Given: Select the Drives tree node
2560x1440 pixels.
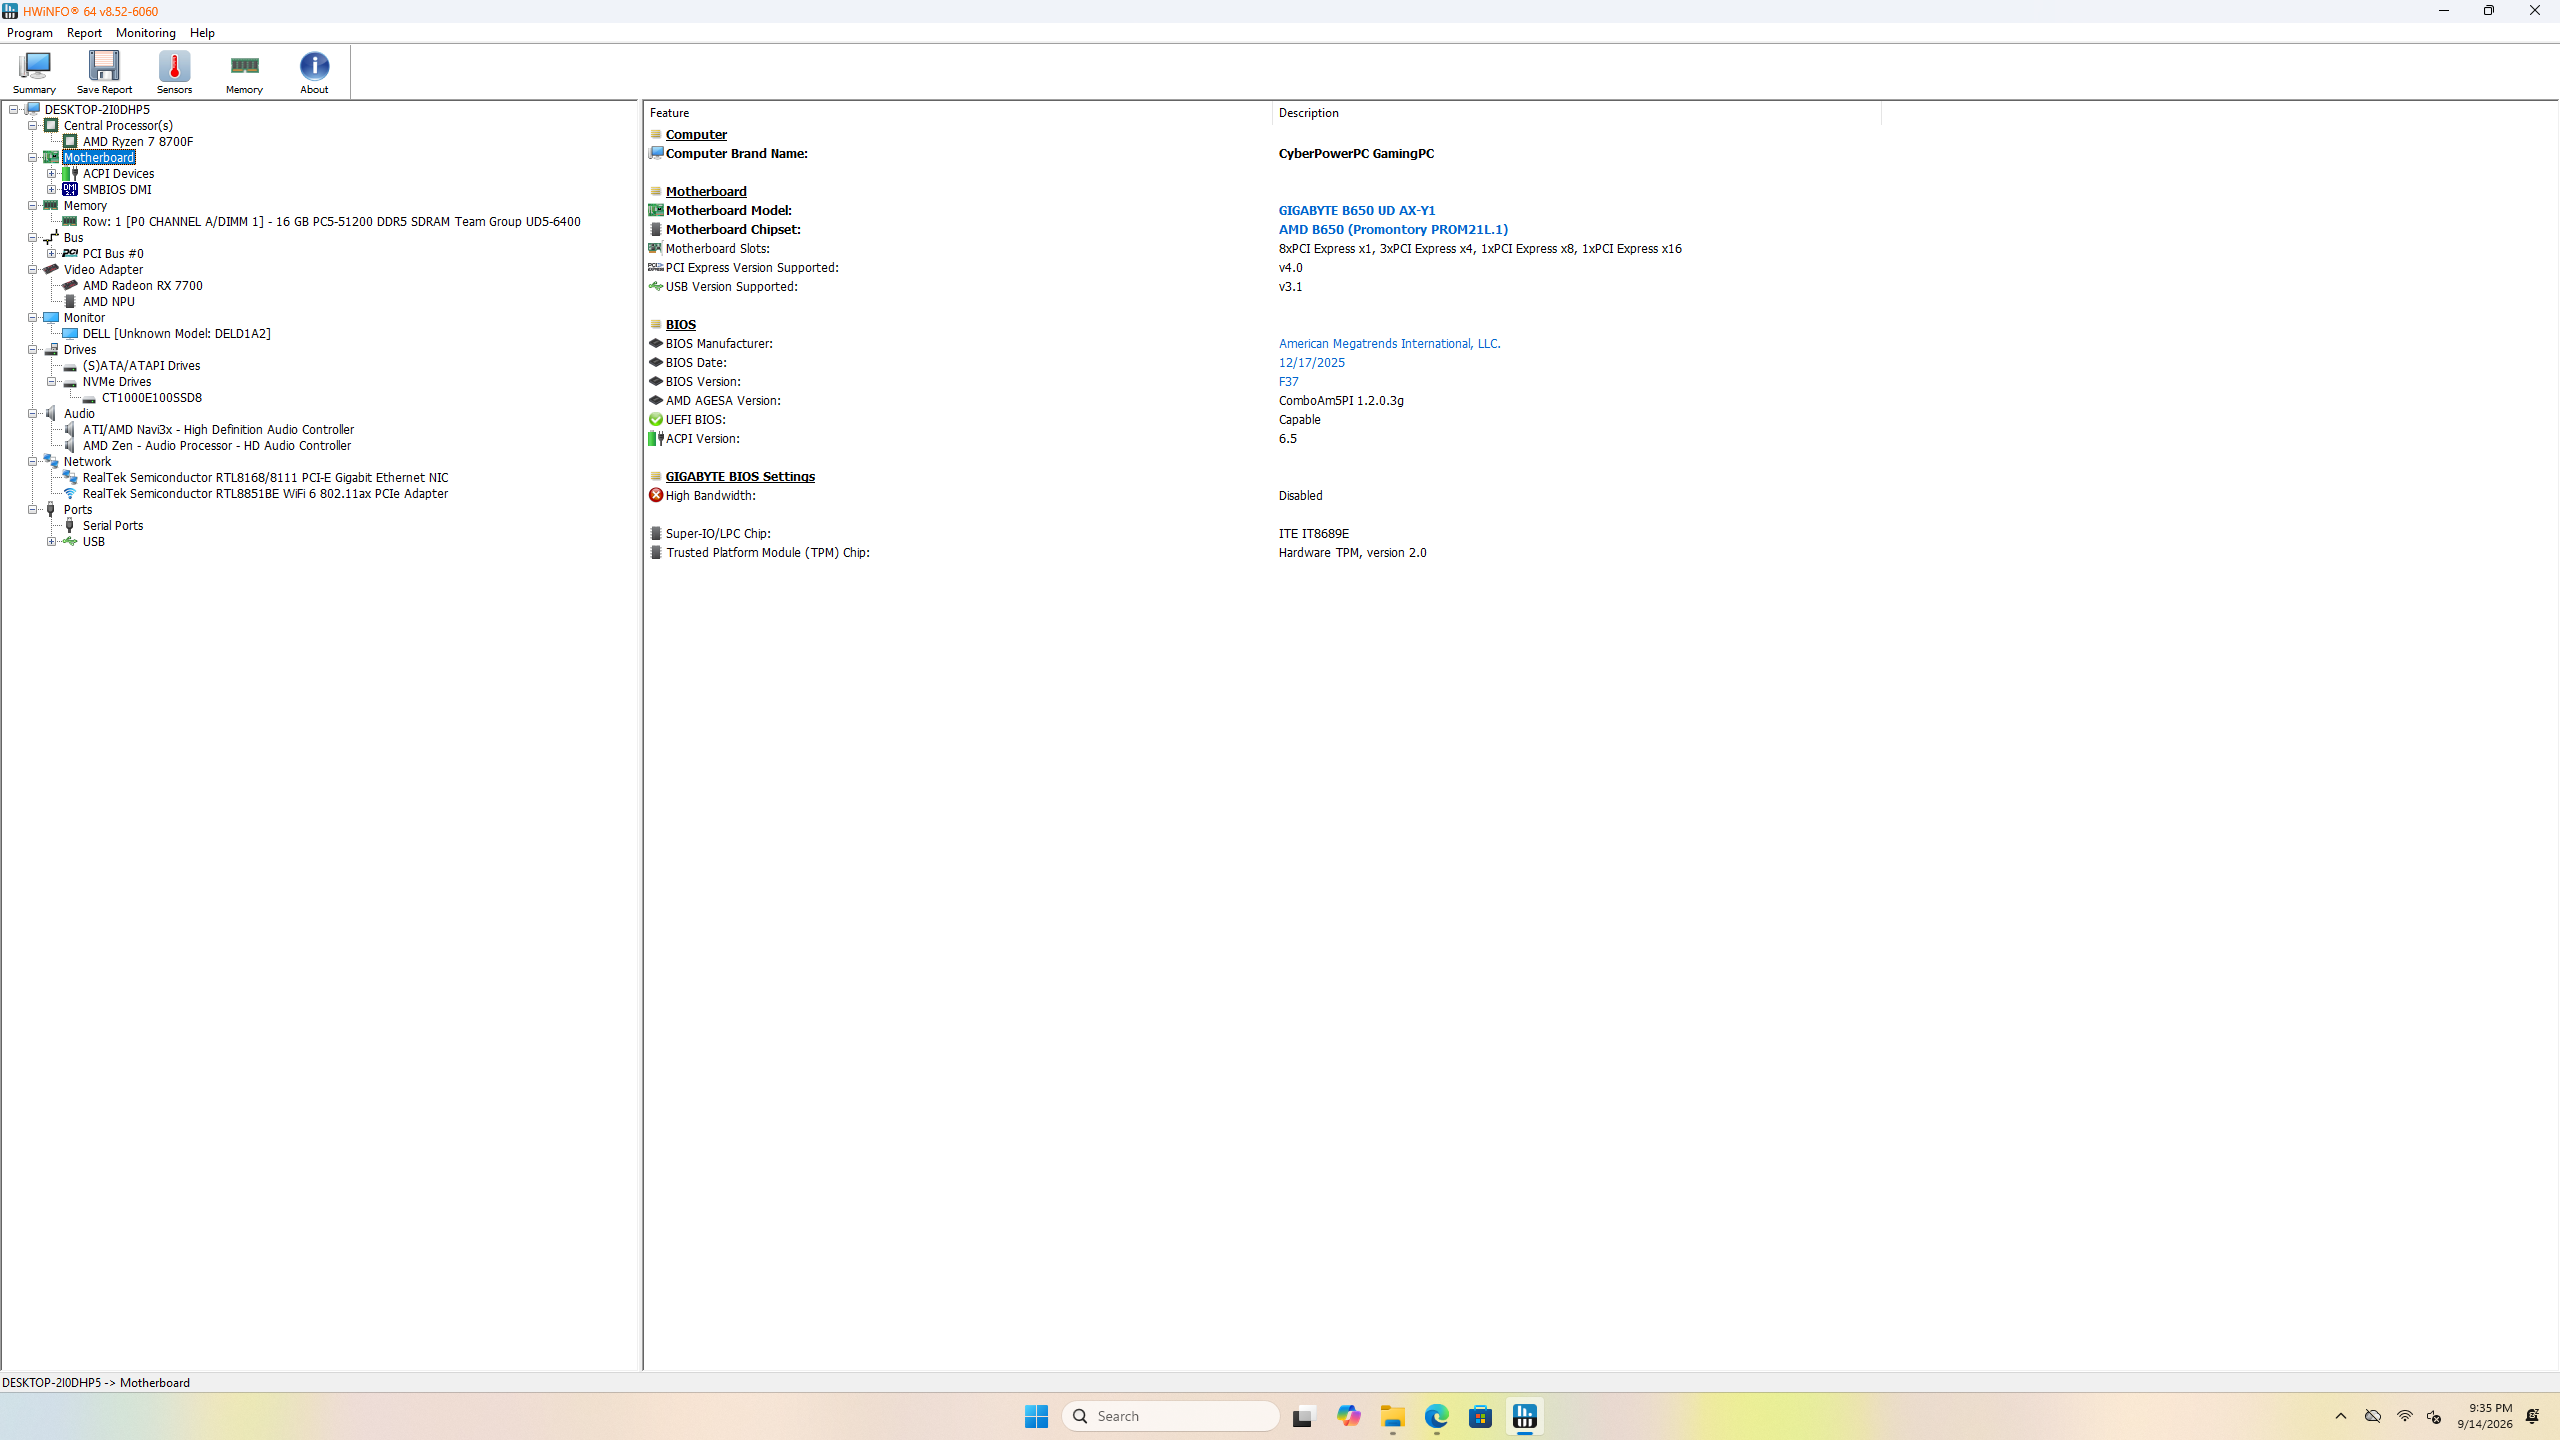Looking at the screenshot, I should (x=80, y=350).
